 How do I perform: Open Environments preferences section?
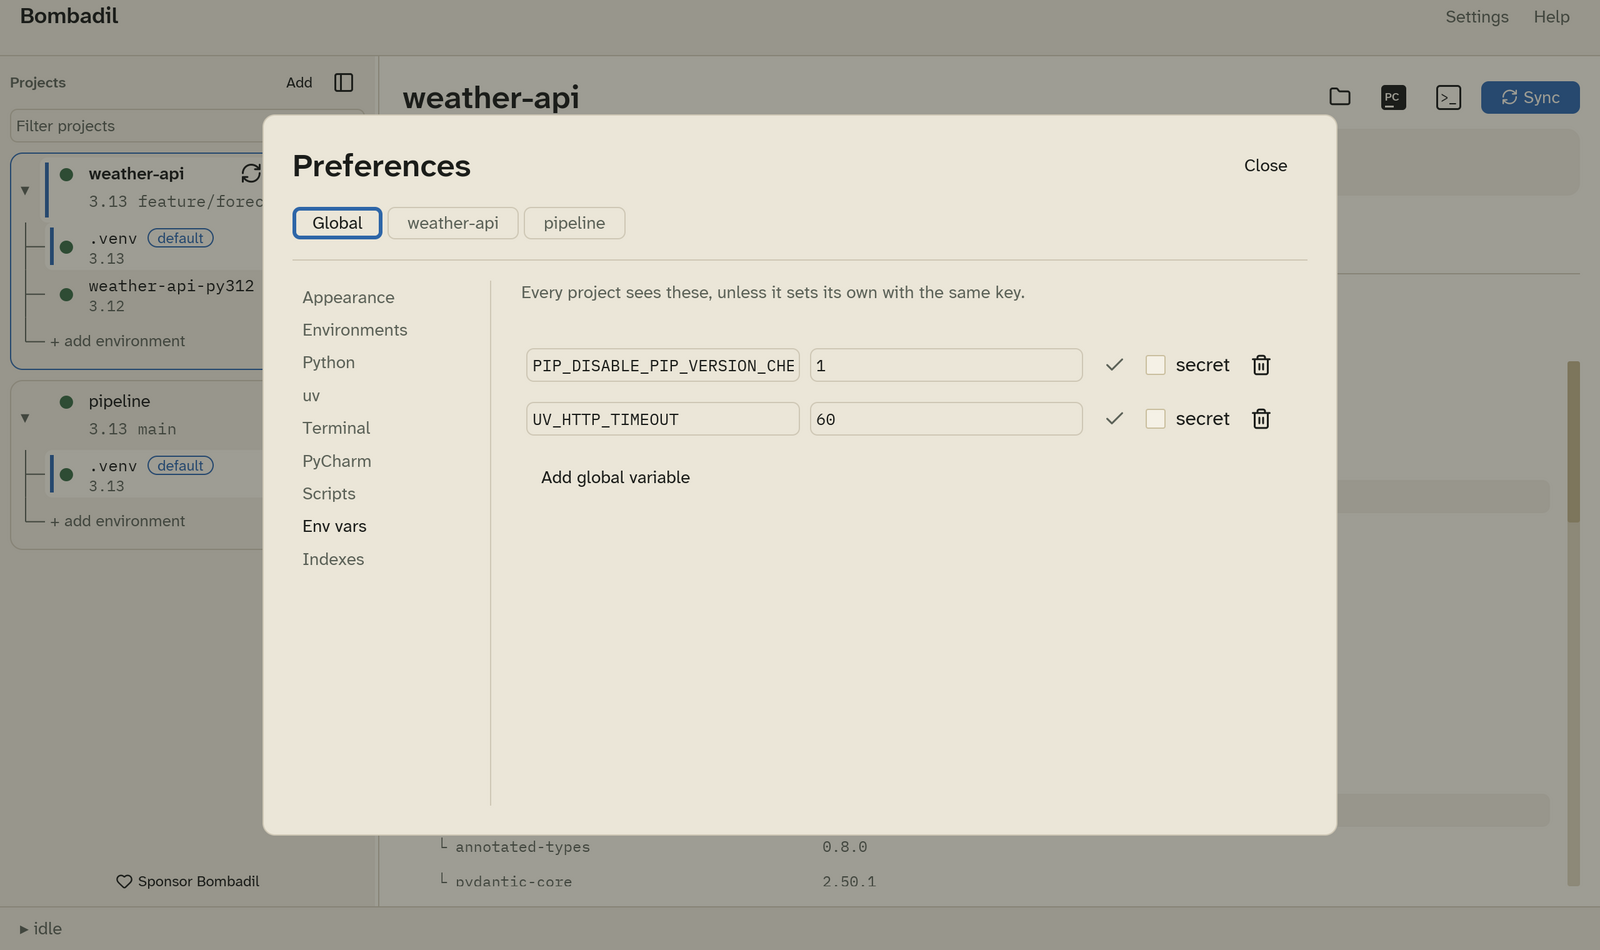355,330
